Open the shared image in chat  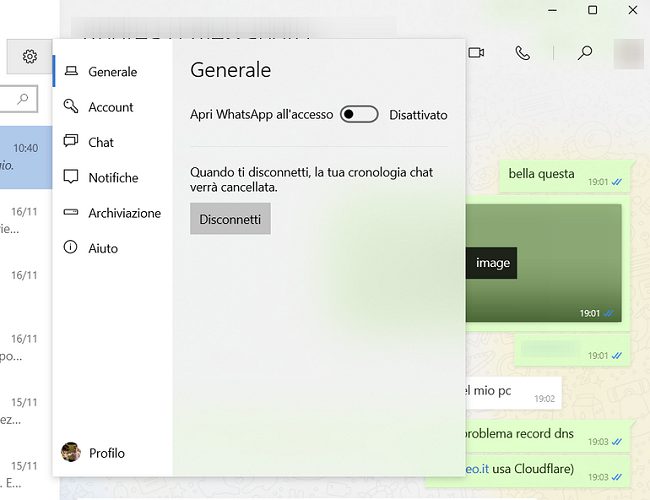pos(543,263)
